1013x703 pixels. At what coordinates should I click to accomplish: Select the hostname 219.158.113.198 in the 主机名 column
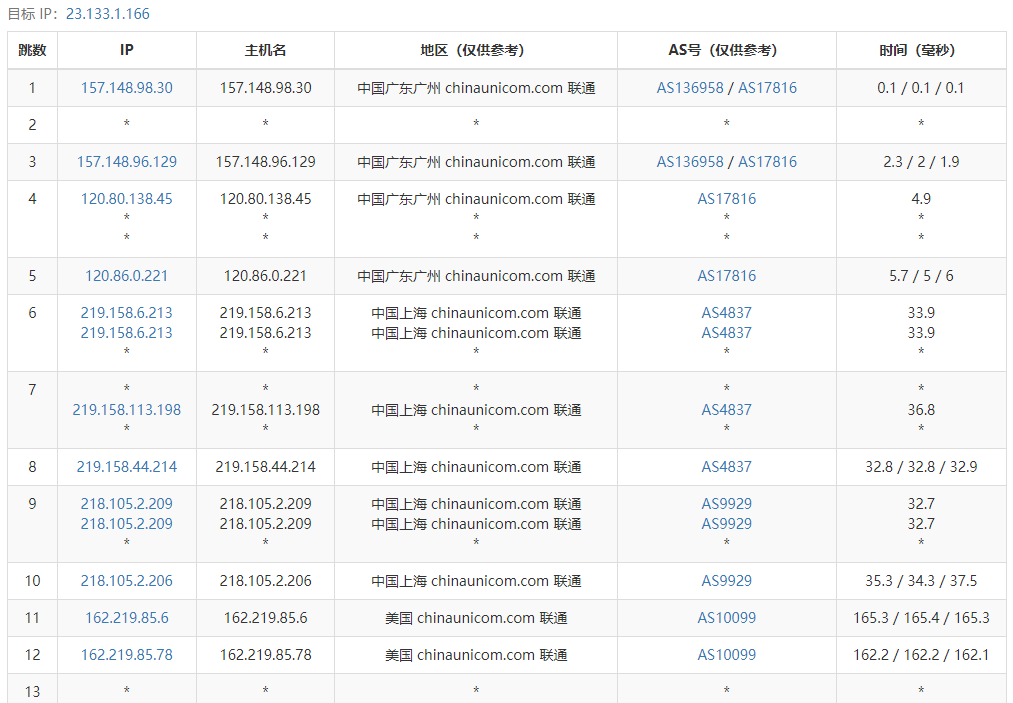266,410
